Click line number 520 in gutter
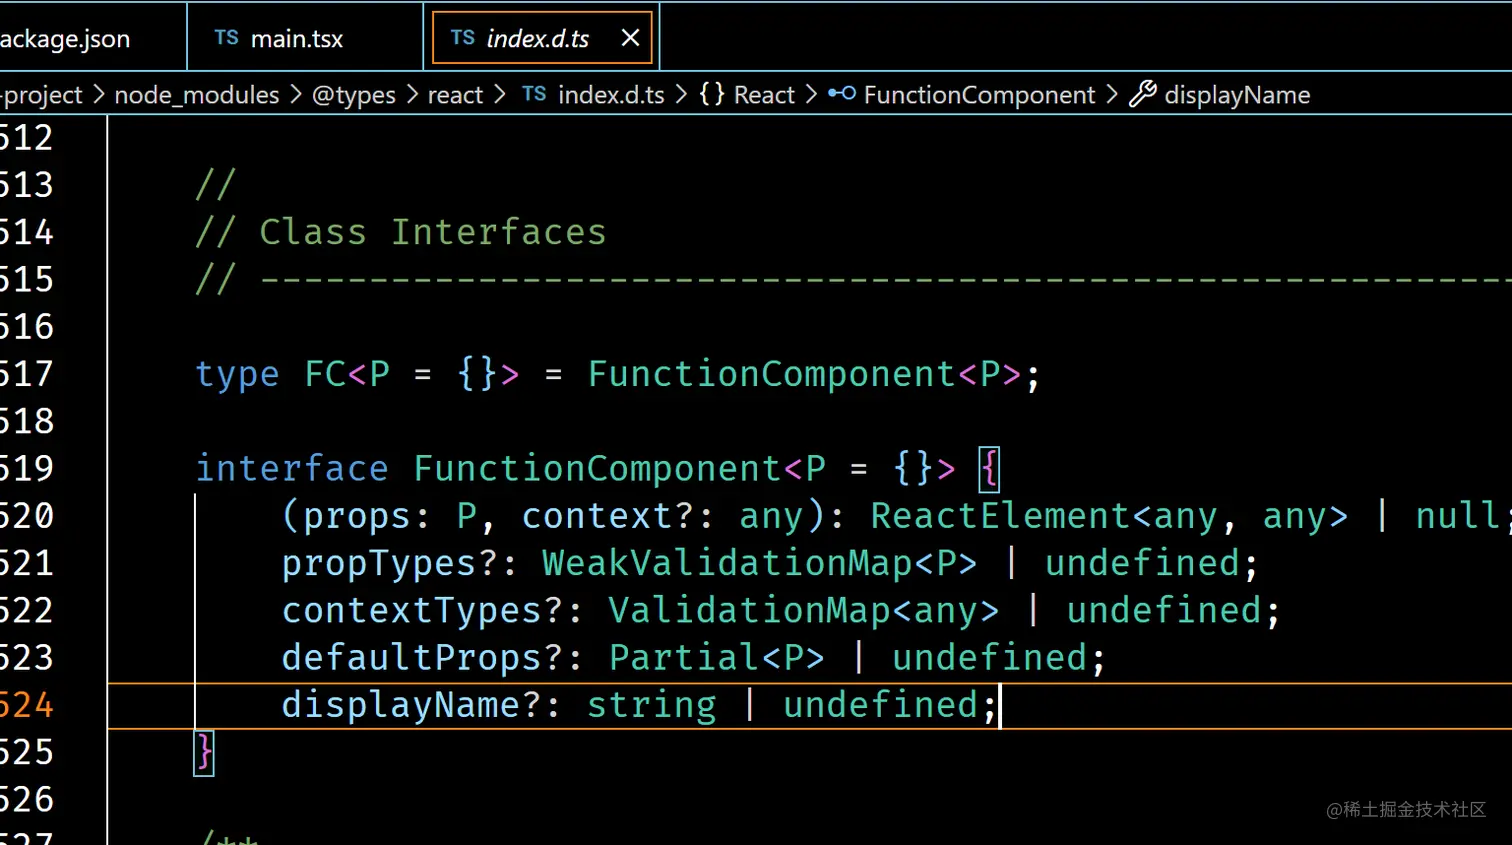1512x845 pixels. click(26, 516)
